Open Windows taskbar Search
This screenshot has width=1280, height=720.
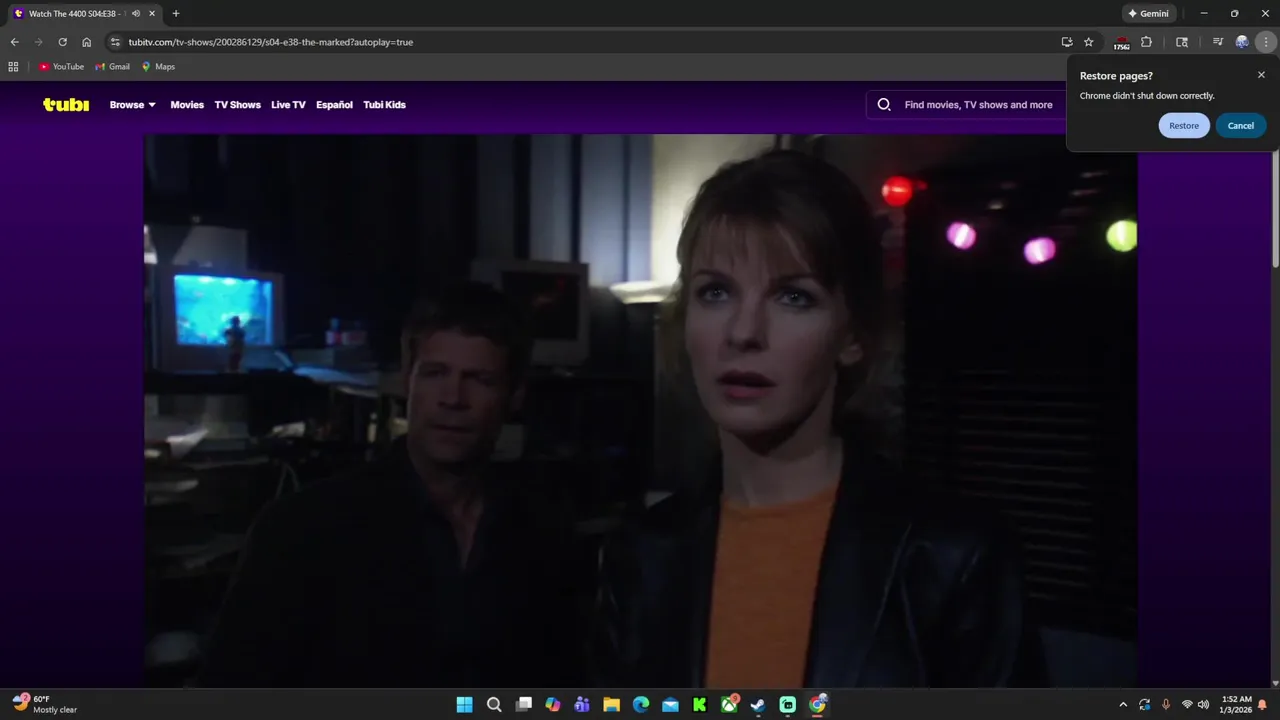click(494, 704)
